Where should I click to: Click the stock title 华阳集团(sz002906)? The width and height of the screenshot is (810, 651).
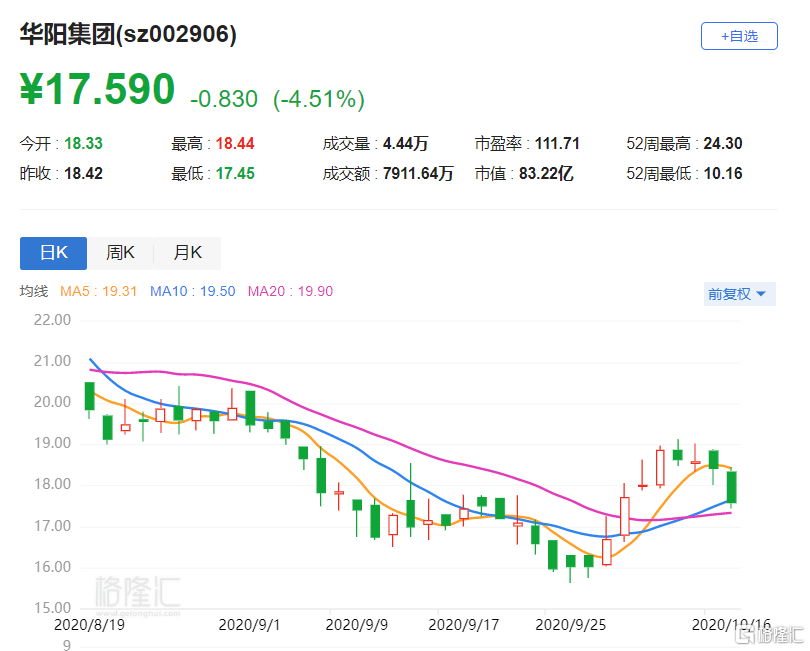tap(128, 35)
